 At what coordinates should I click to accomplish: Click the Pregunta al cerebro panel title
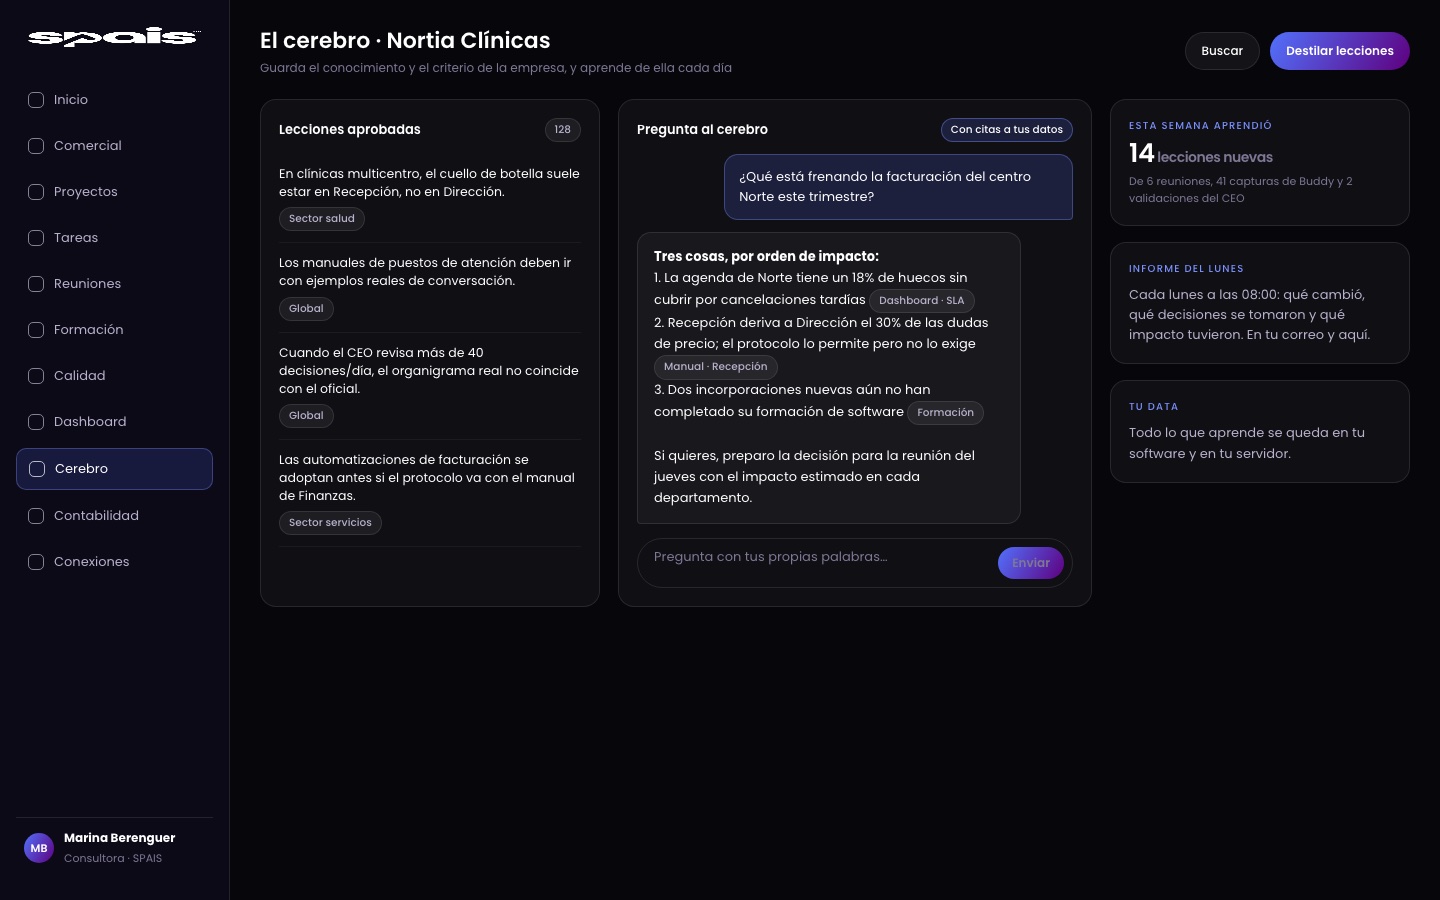[702, 130]
